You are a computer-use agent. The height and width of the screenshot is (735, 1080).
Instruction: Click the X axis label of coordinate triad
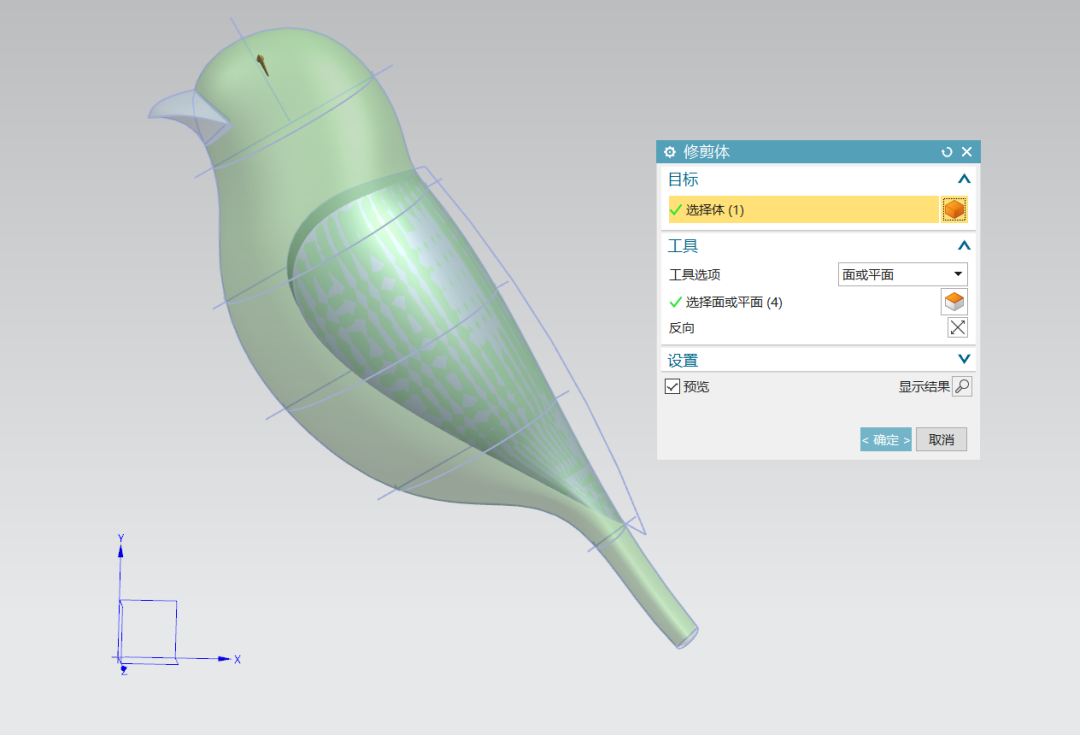(x=237, y=659)
